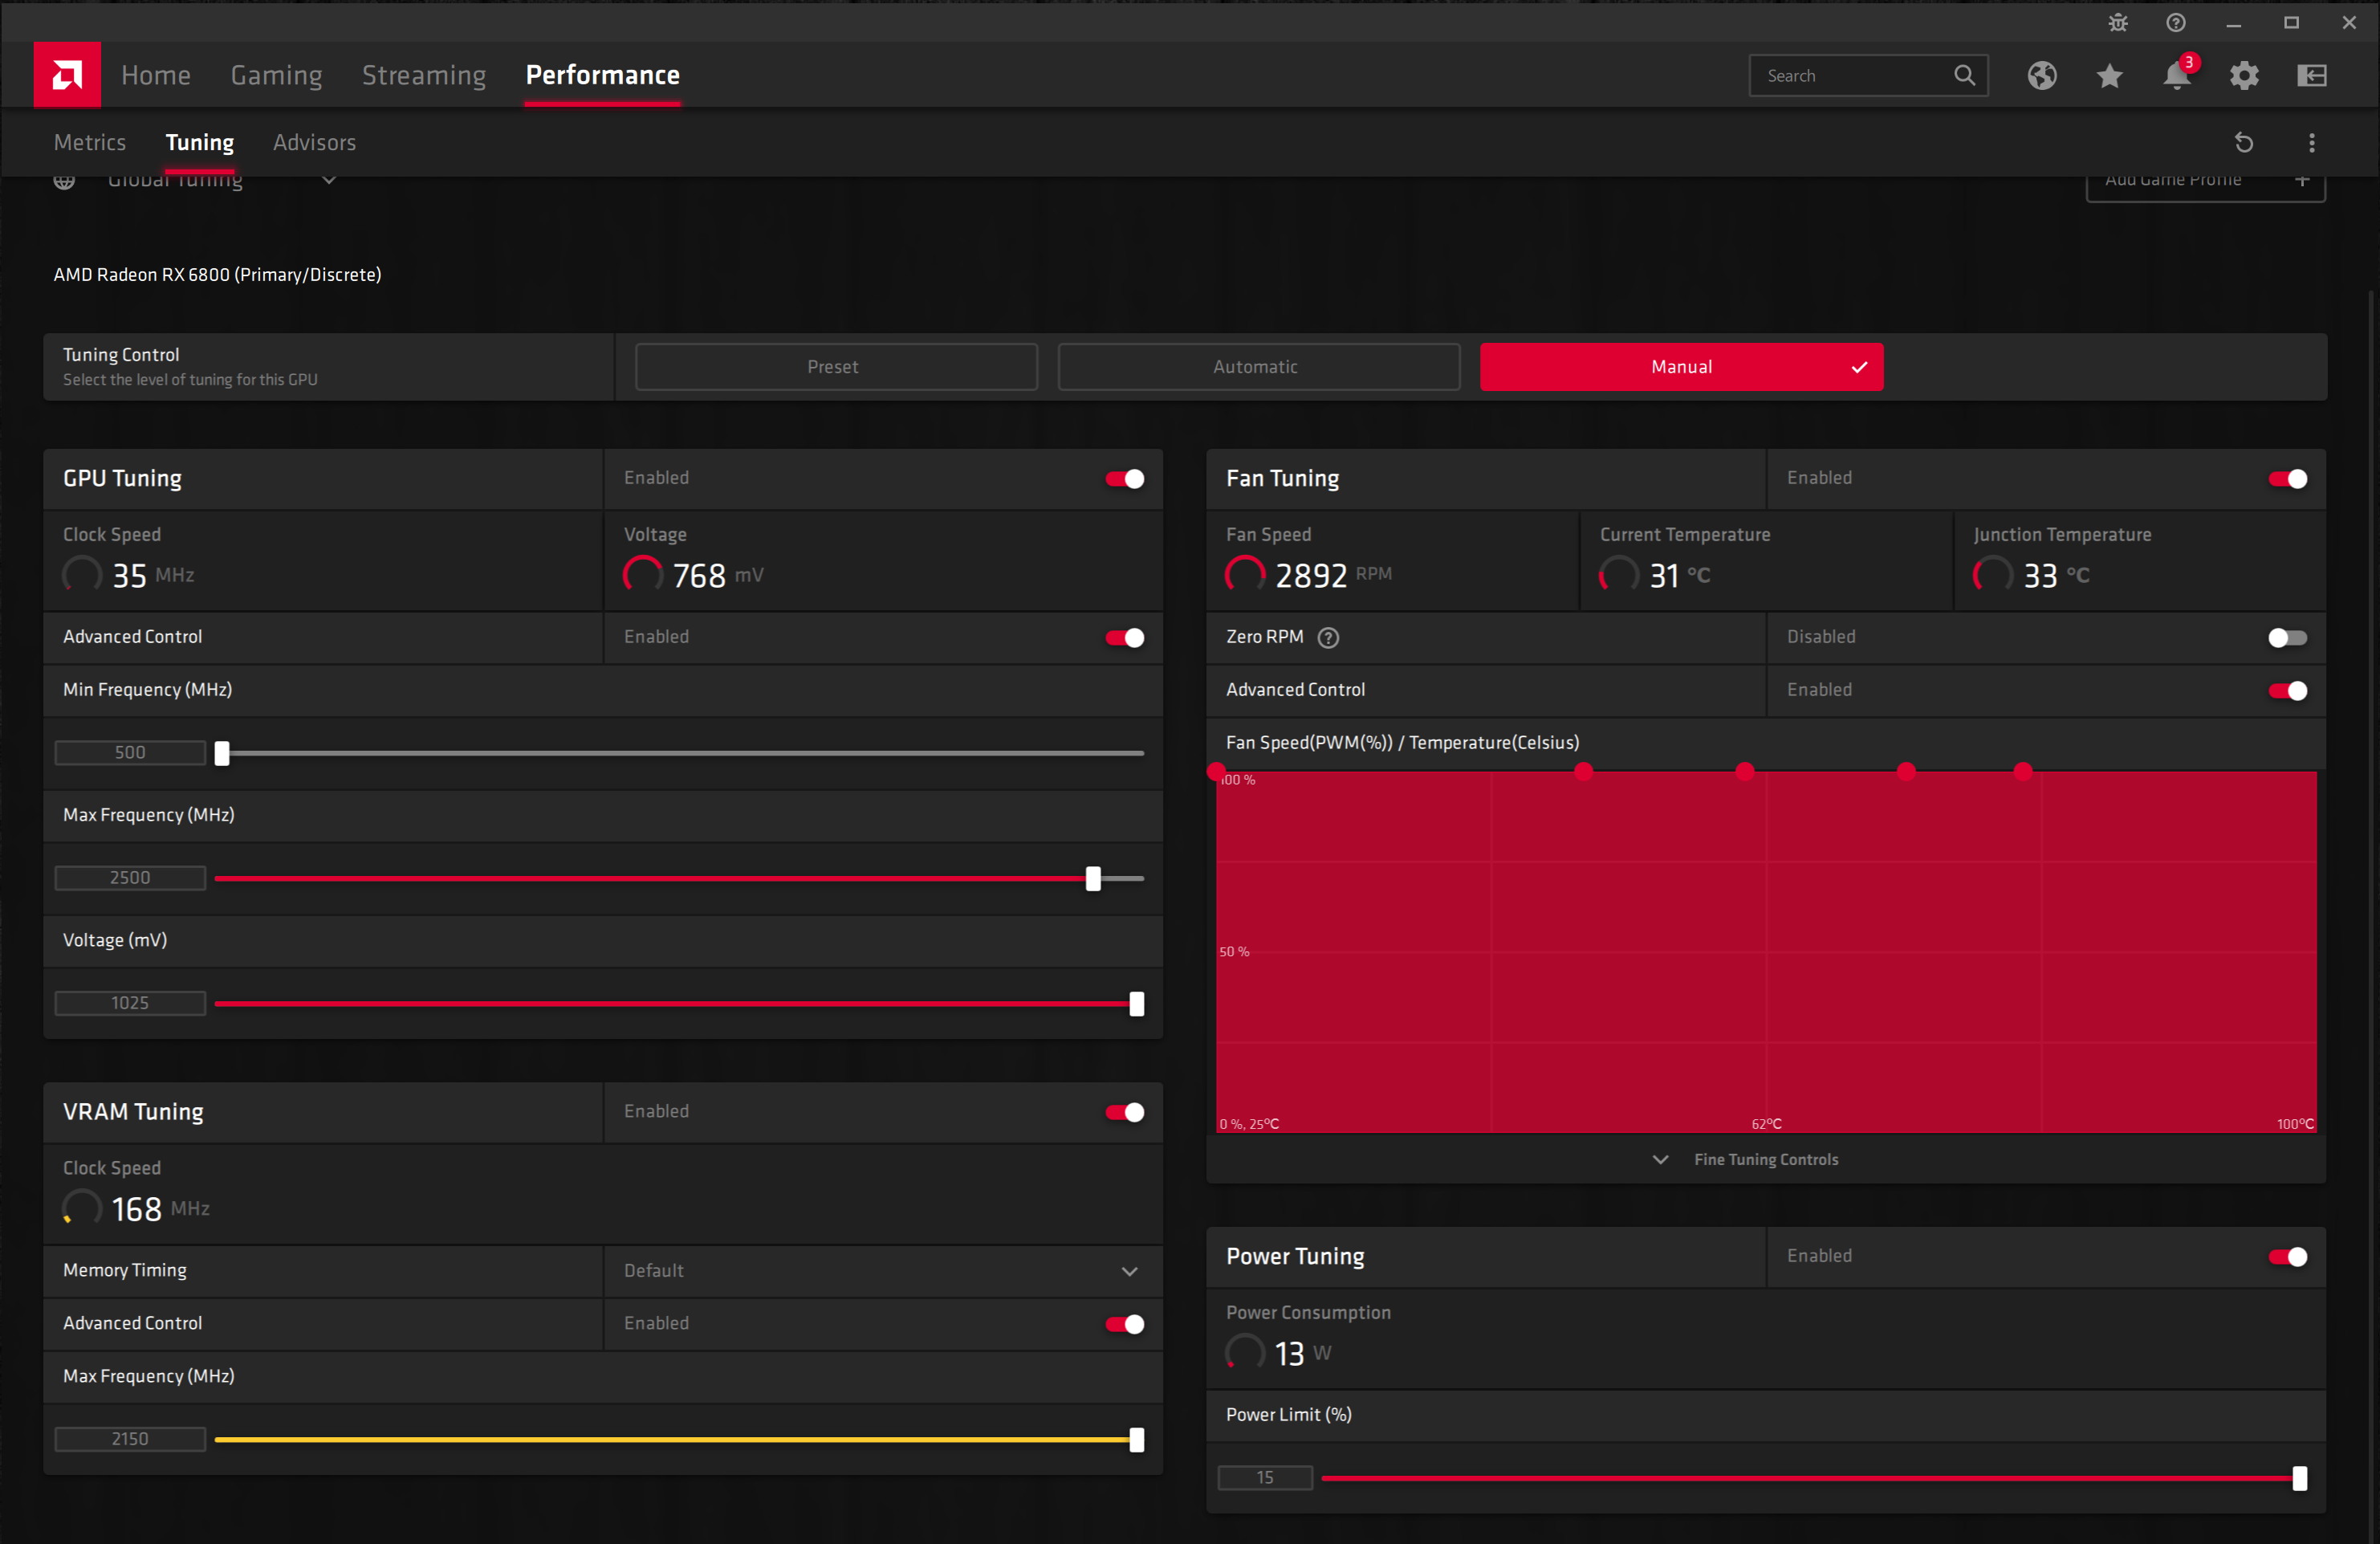This screenshot has height=1544, width=2380.
Task: Choose the Preset tuning control
Action: coord(836,367)
